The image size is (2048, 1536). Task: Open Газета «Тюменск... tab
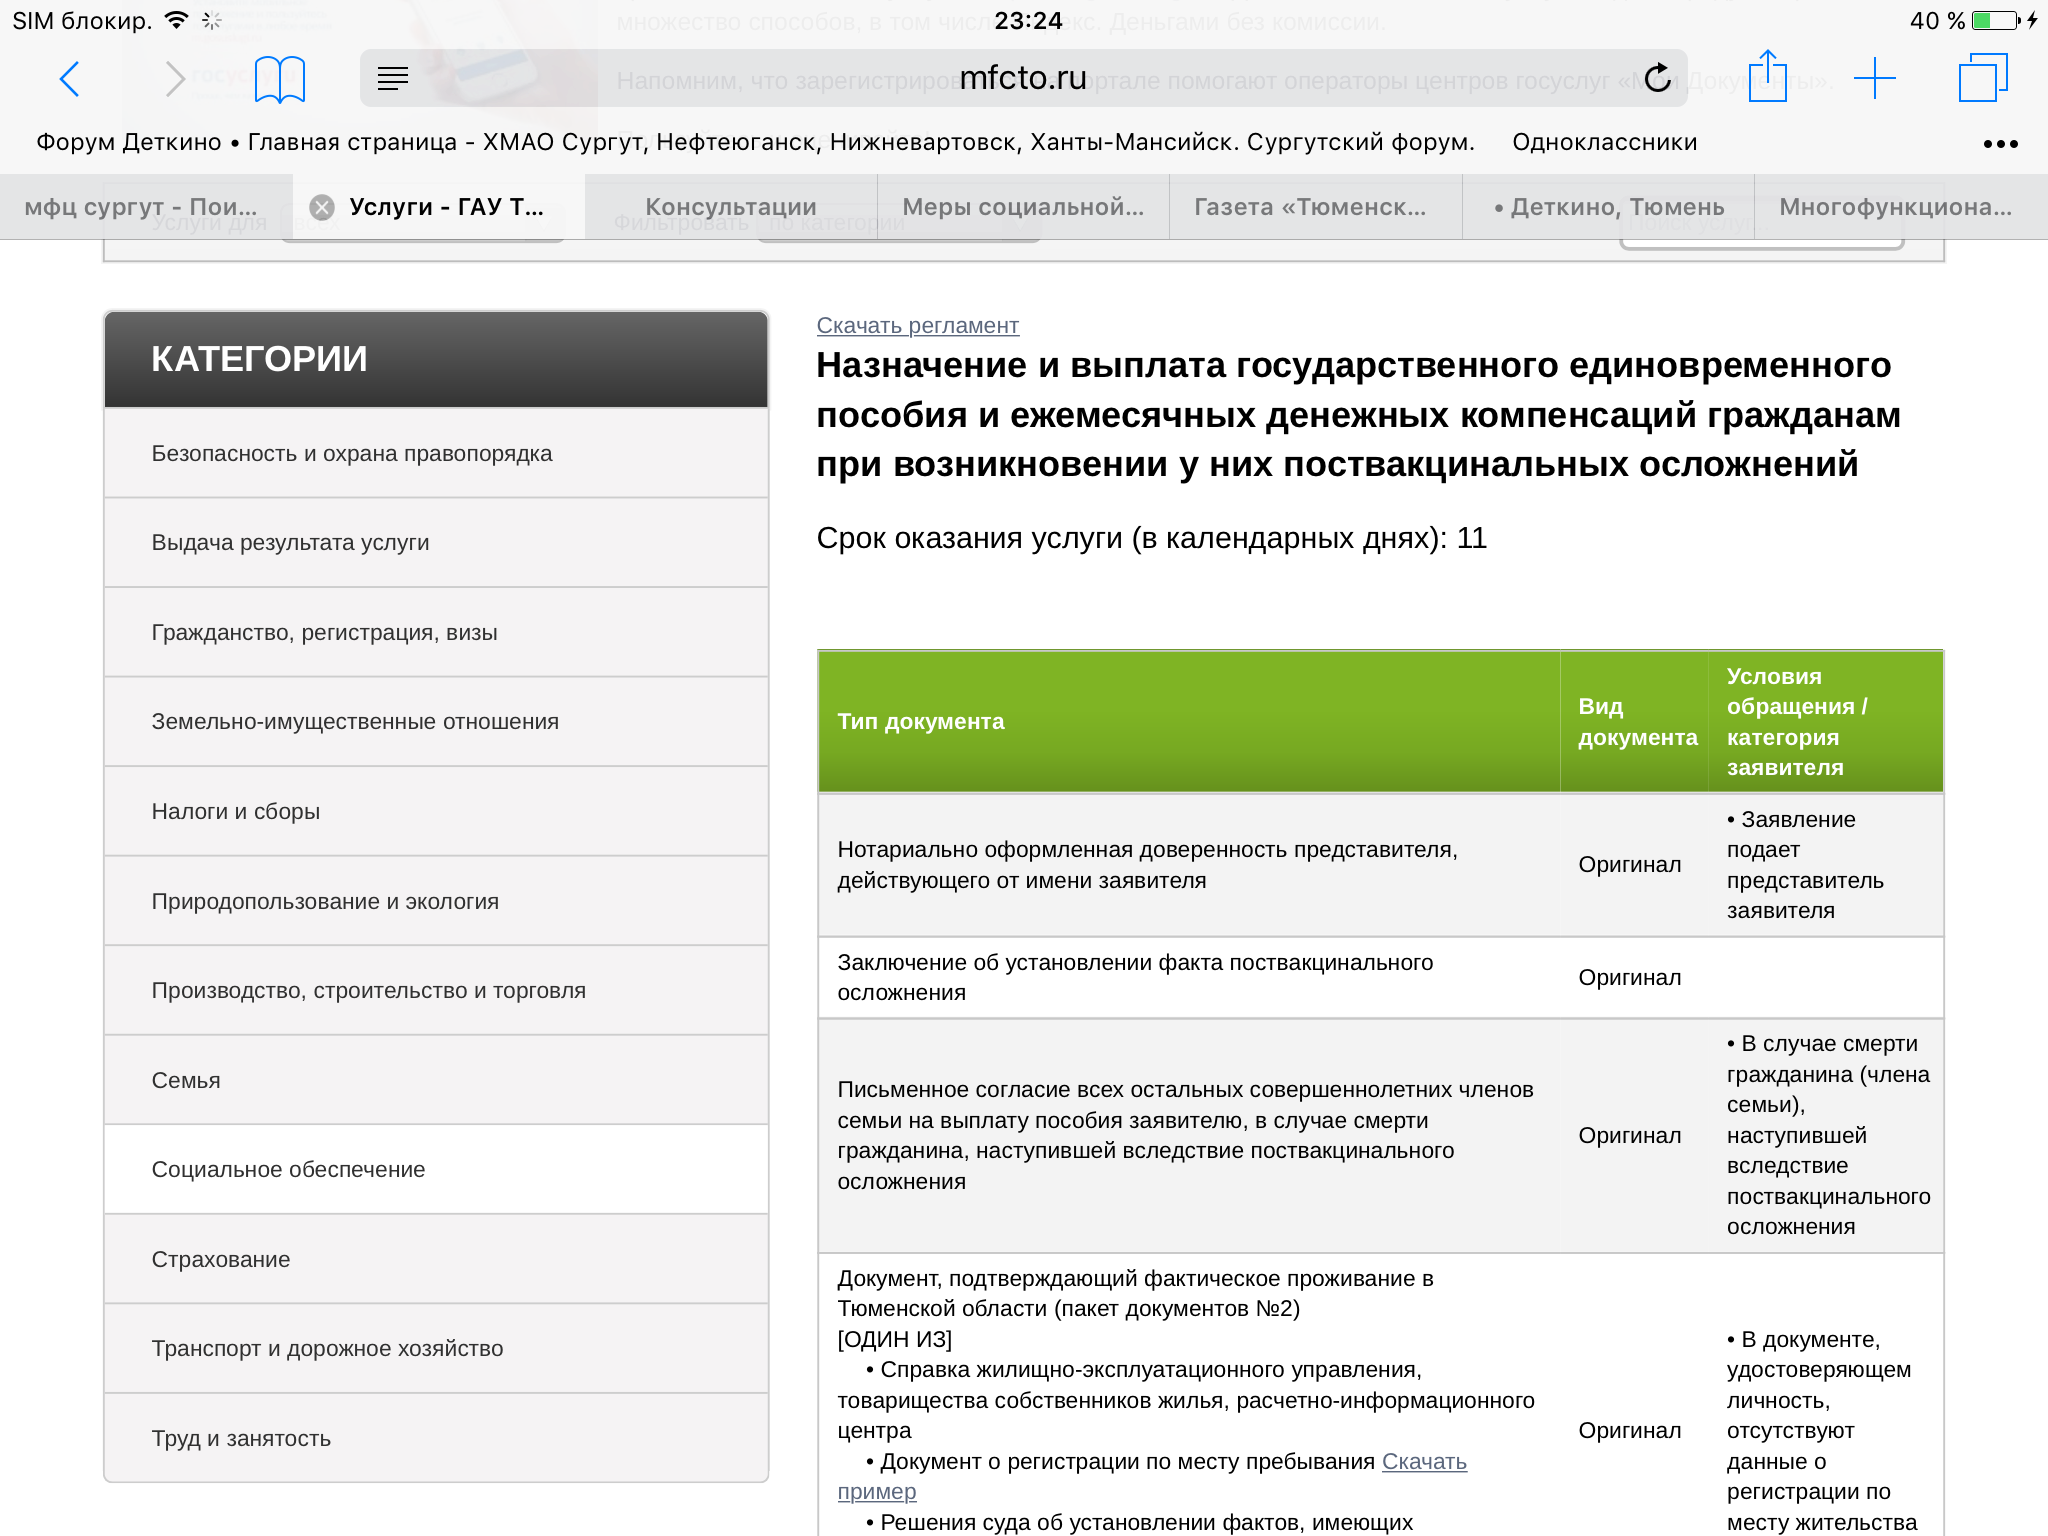click(x=1310, y=207)
